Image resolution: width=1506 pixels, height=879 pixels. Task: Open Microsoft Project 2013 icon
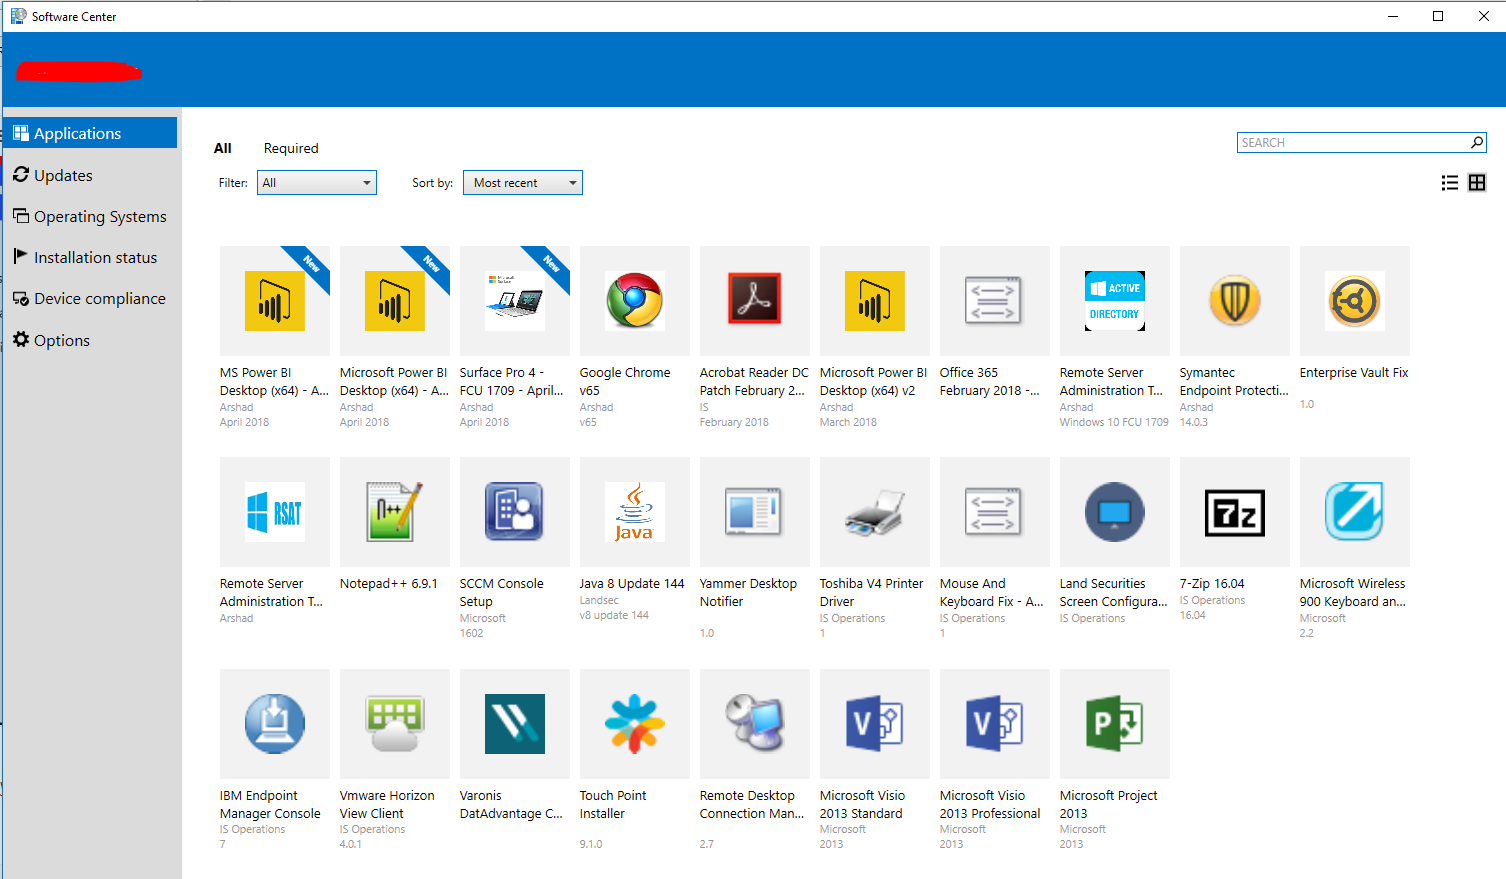tap(1115, 724)
